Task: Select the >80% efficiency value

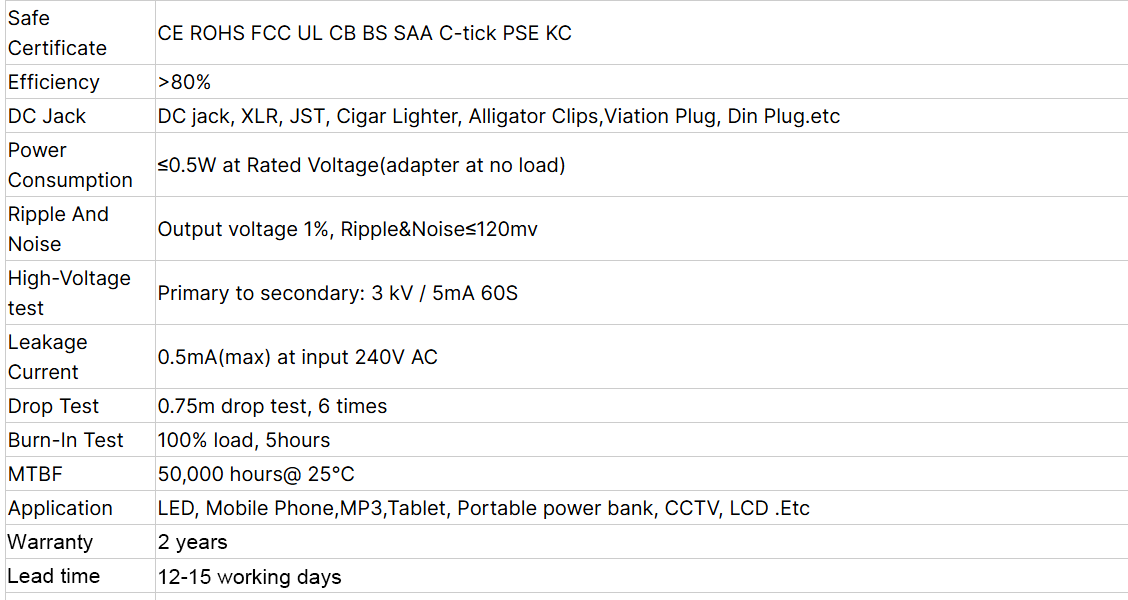Action: 184,82
